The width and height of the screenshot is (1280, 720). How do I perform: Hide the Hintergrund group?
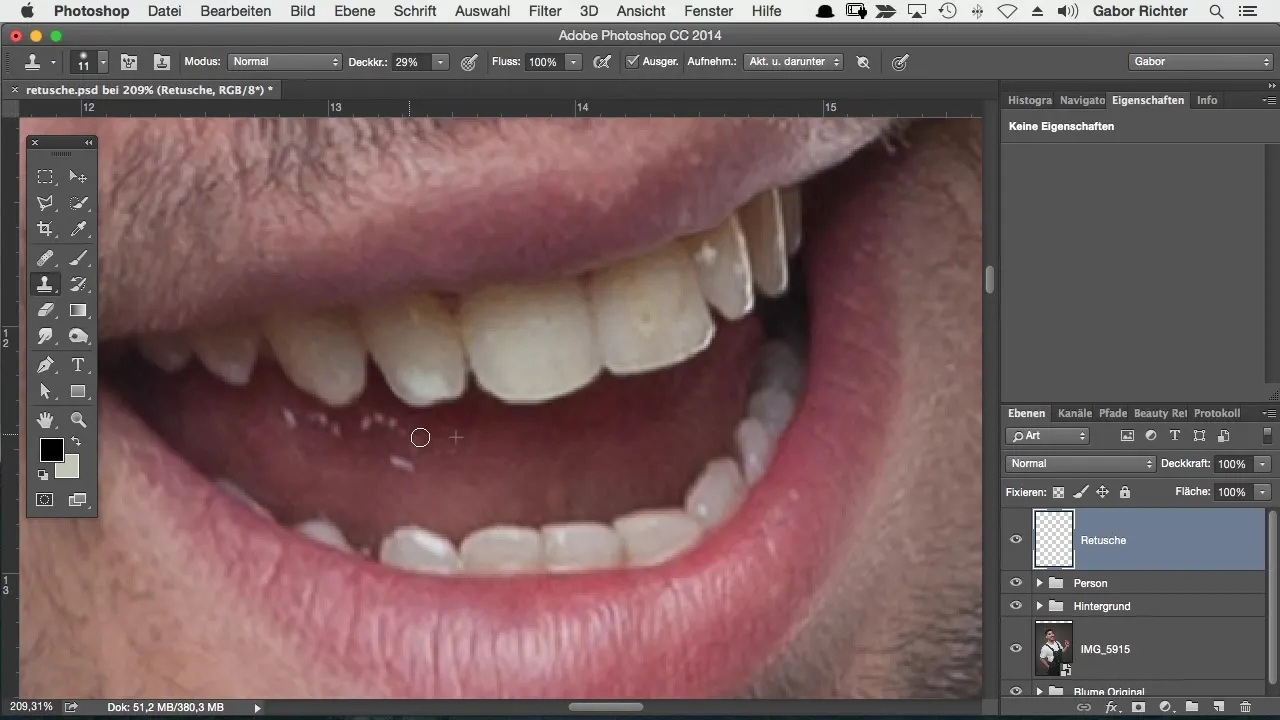1016,606
